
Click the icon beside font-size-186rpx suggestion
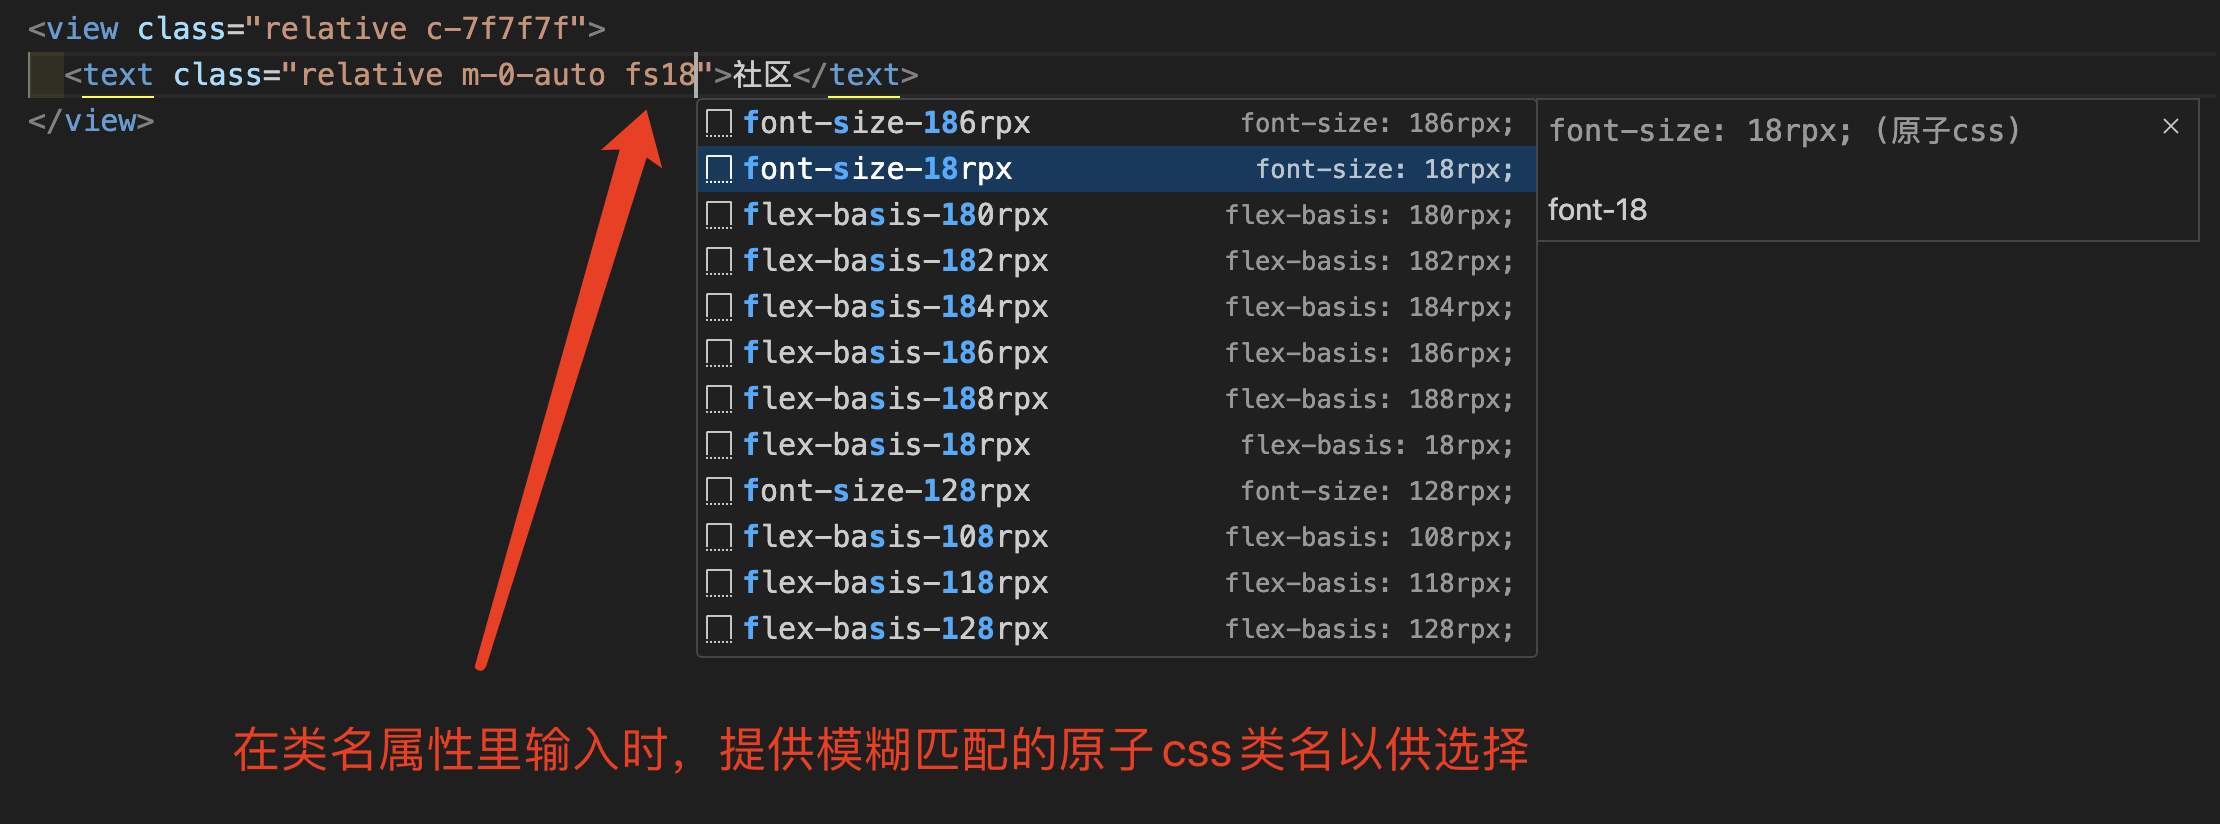click(x=719, y=123)
